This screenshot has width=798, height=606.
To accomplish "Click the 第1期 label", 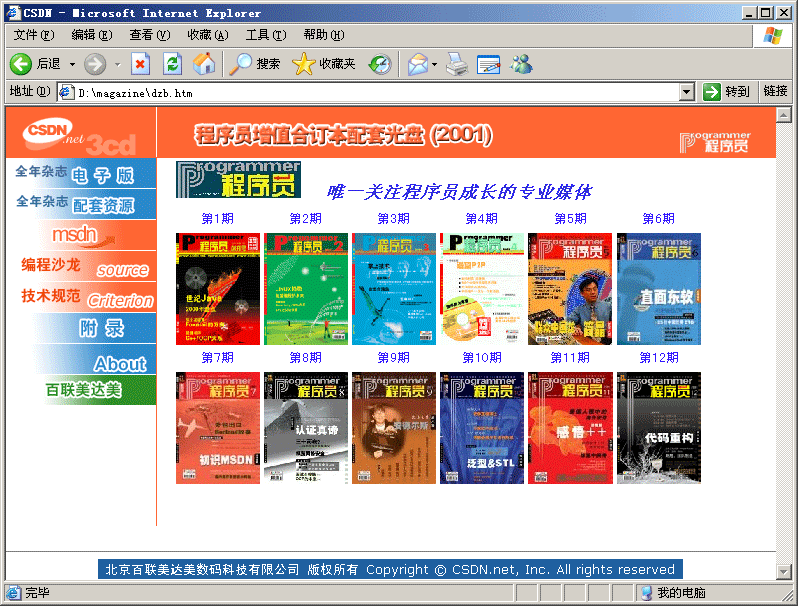I will pos(217,219).
